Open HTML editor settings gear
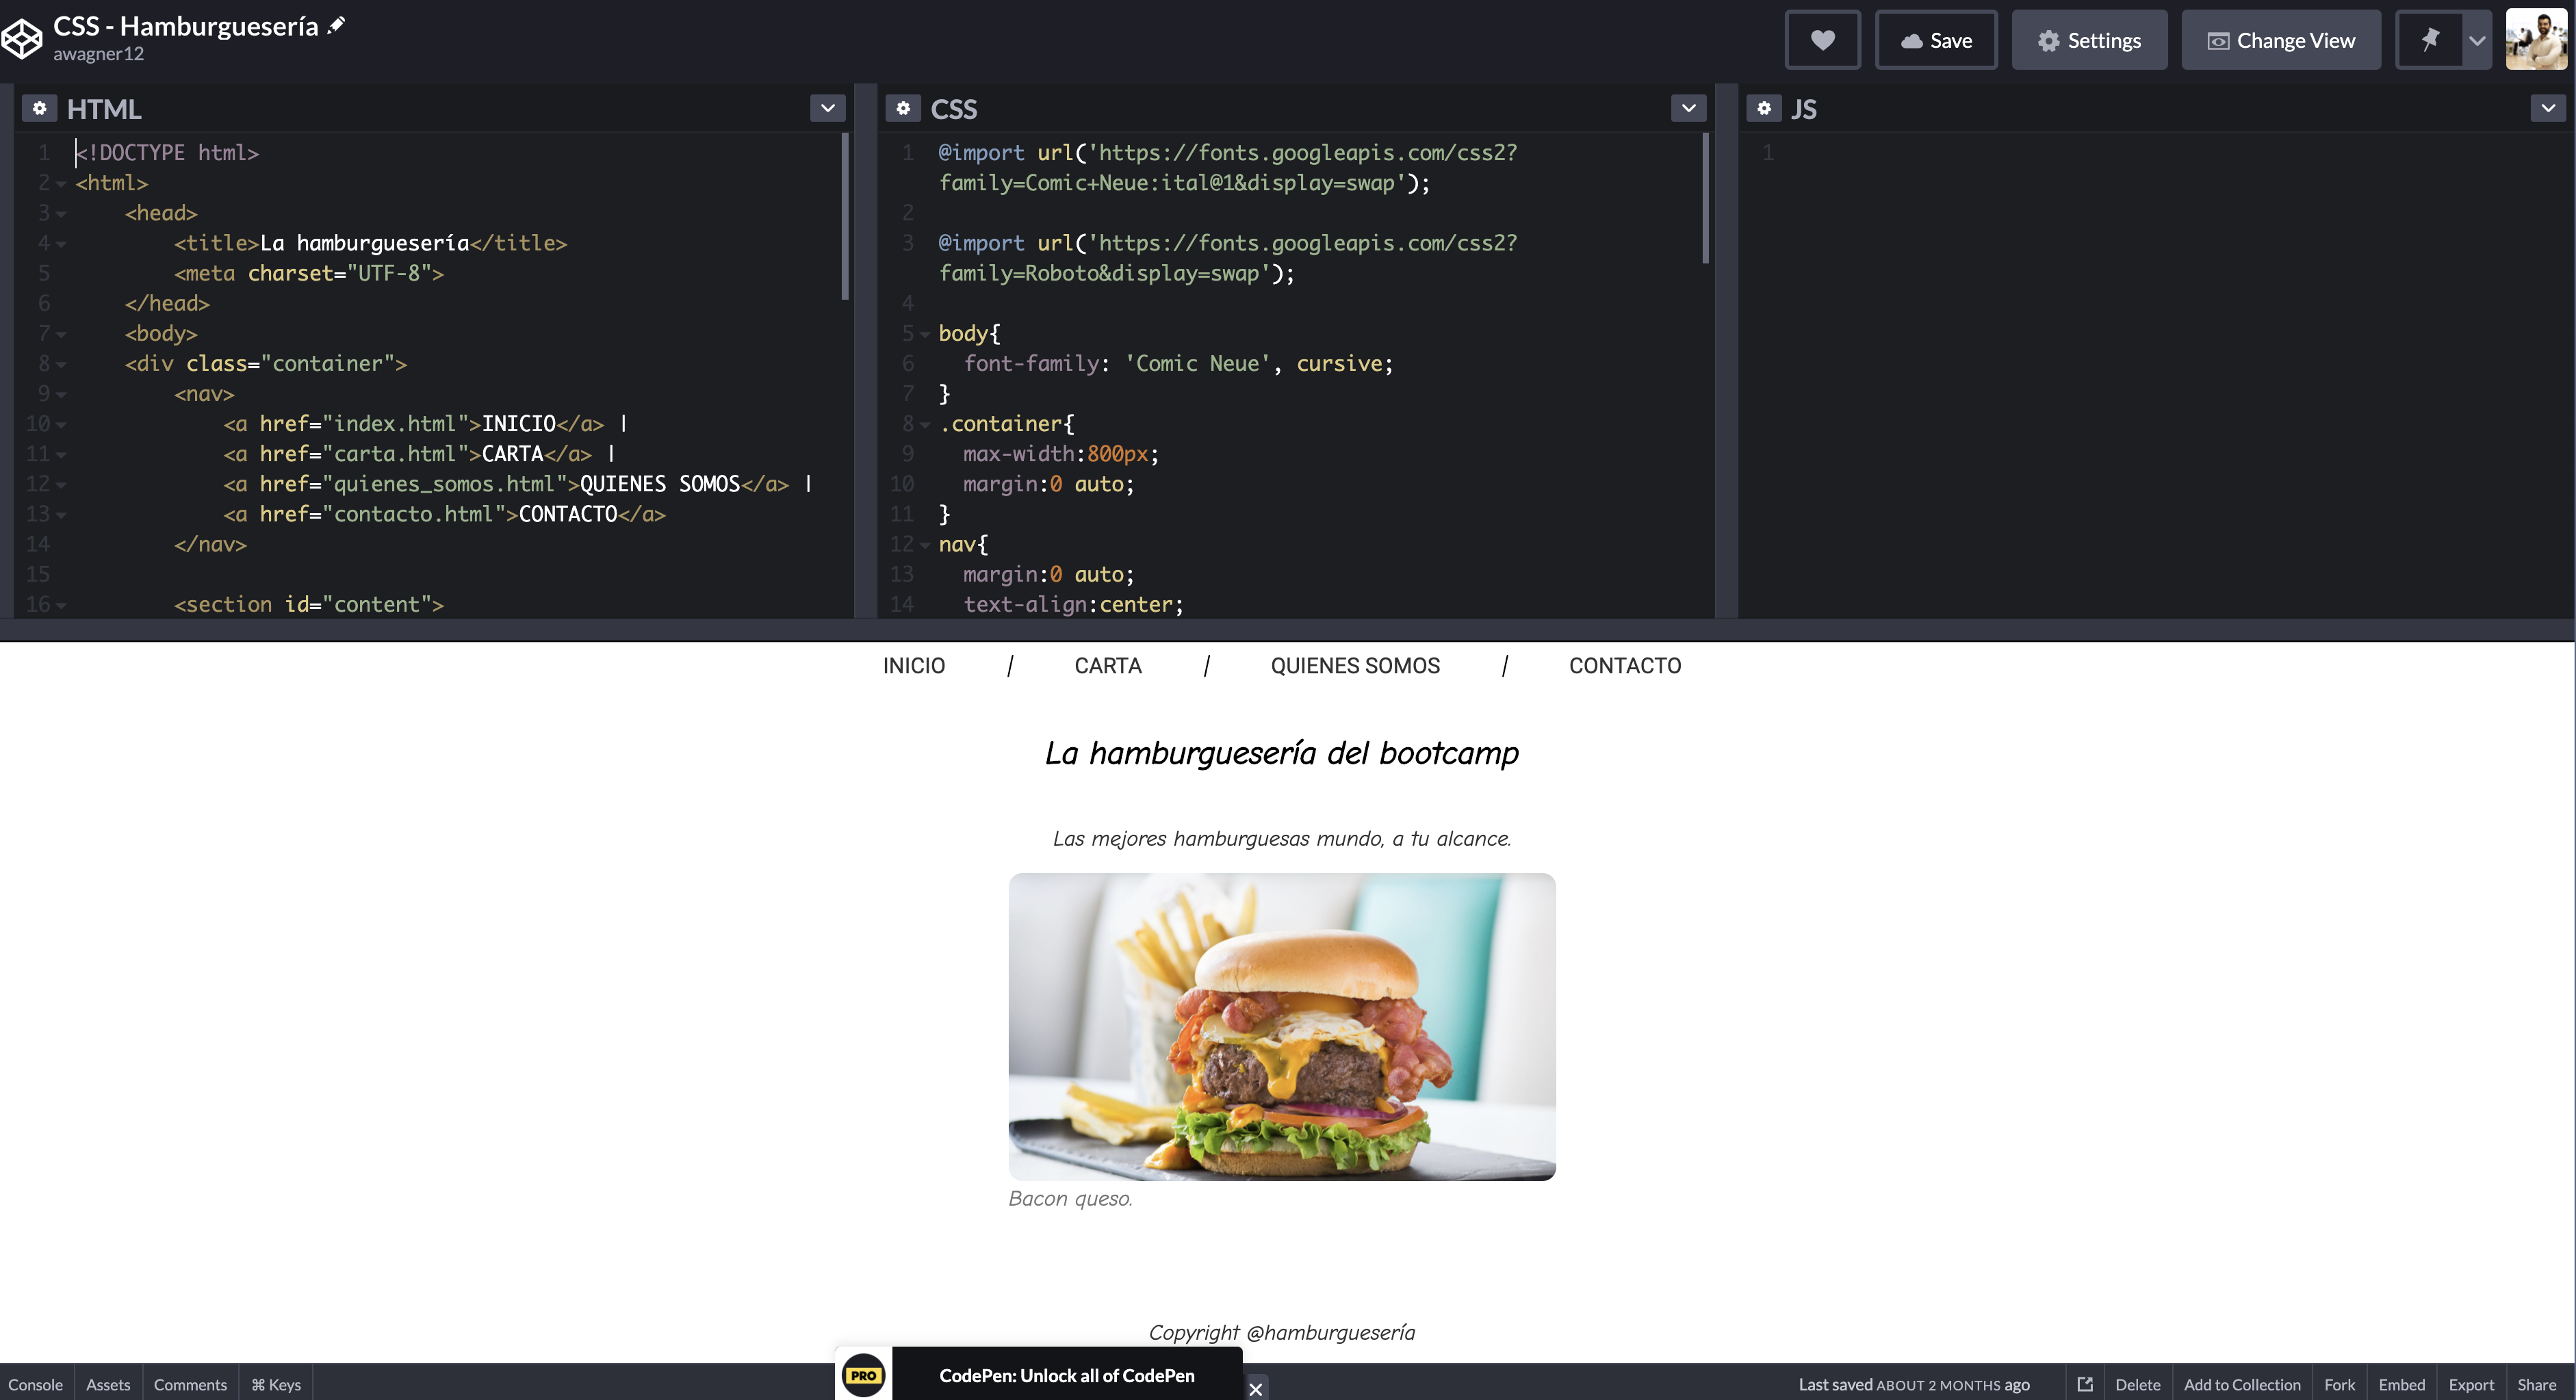 tap(39, 108)
